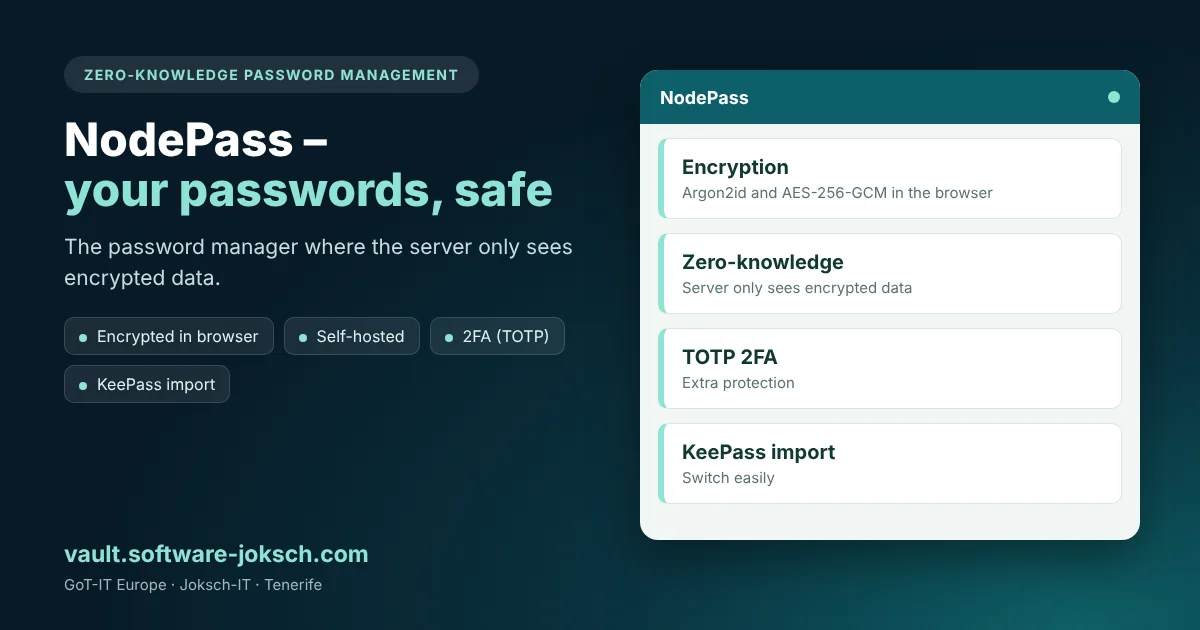Viewport: 1200px width, 630px height.
Task: Click the NodePass panel title
Action: pyautogui.click(x=704, y=98)
